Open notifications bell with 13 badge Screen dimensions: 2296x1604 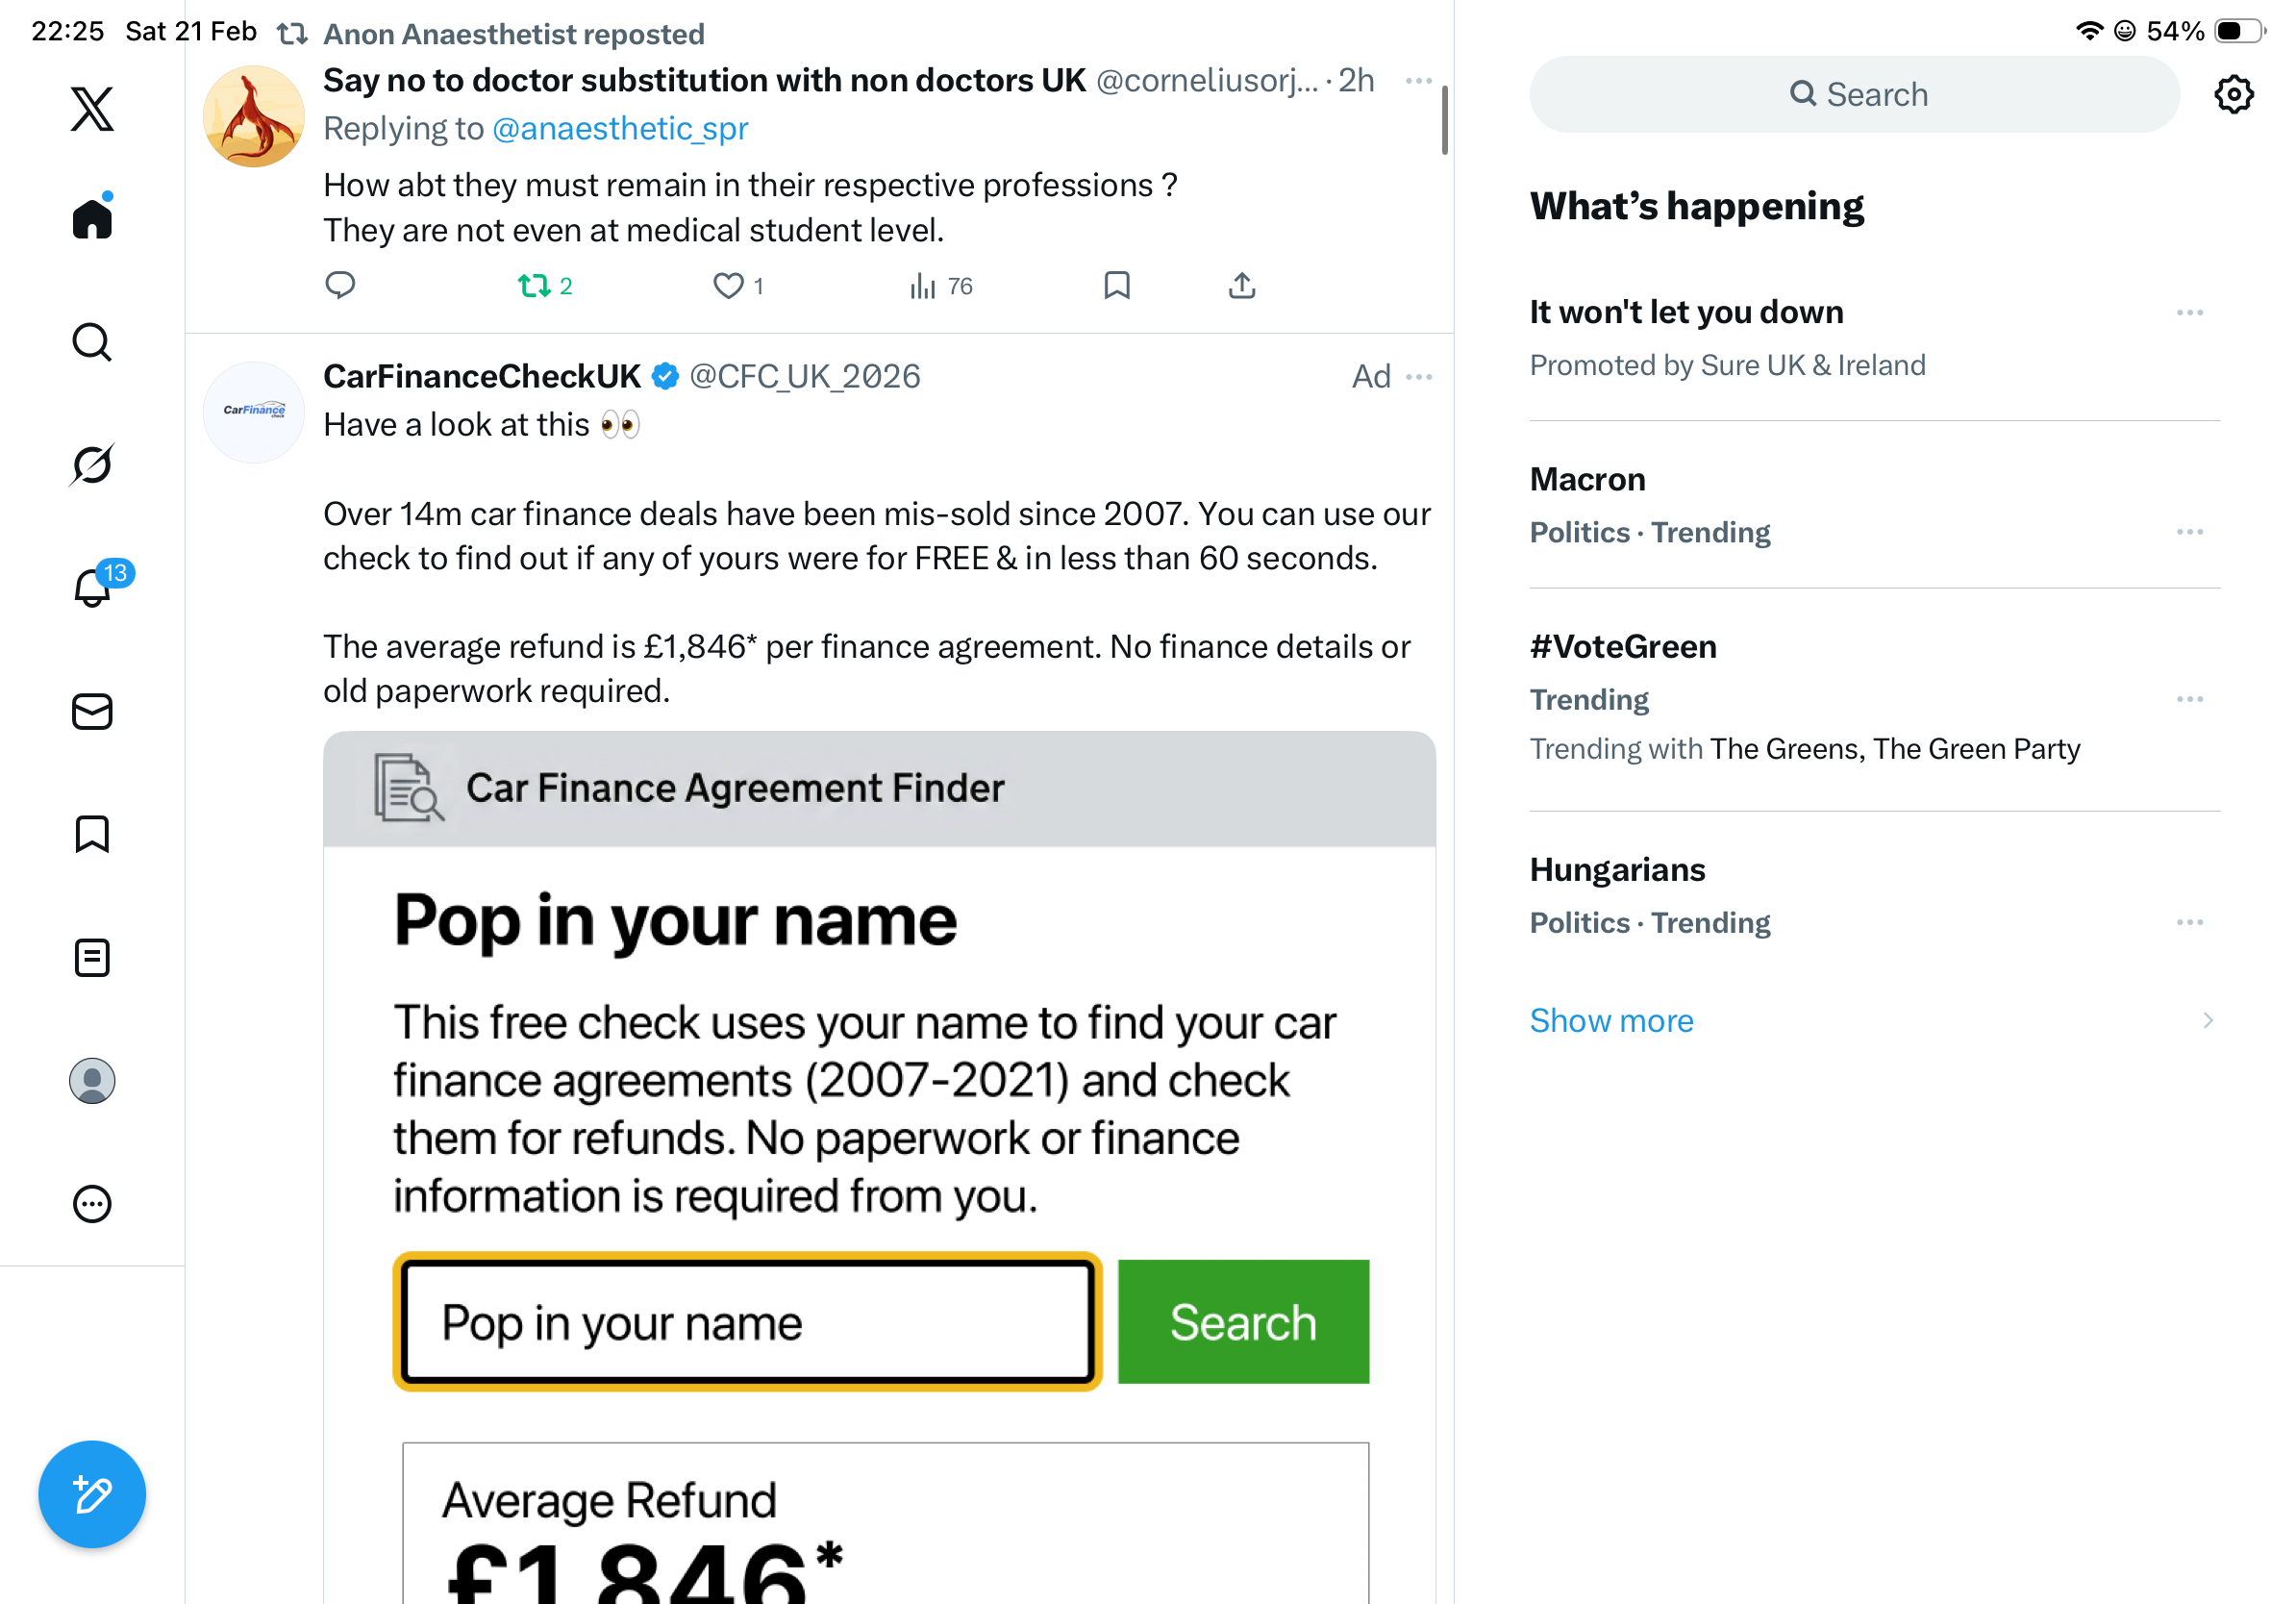[93, 588]
